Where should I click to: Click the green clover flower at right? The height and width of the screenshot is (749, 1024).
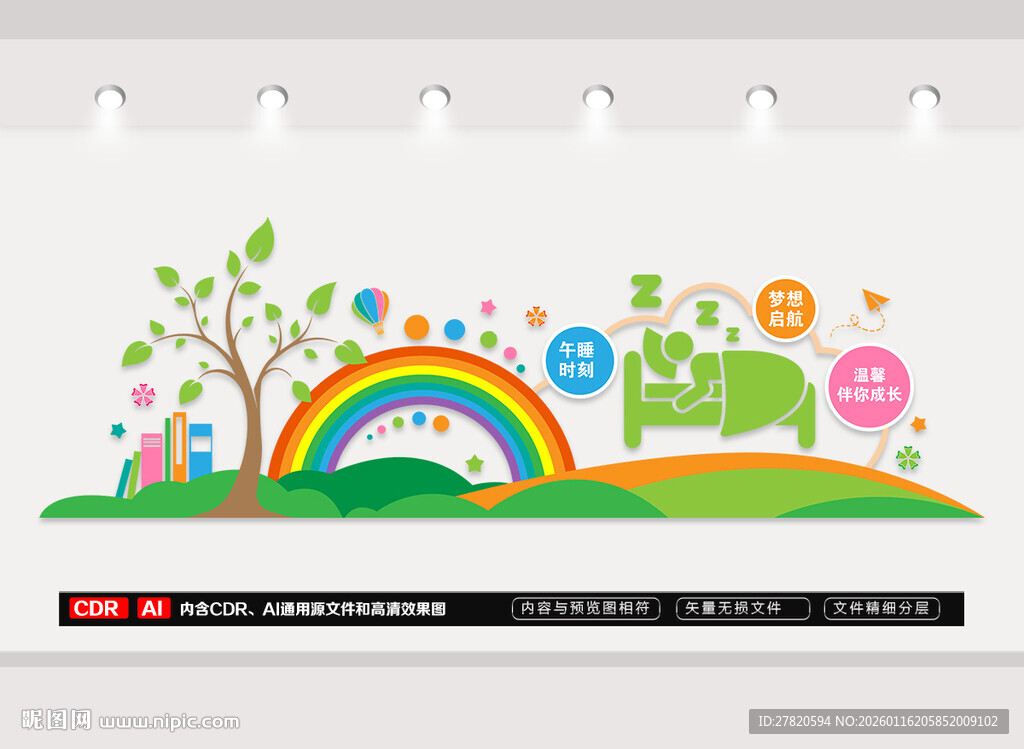pyautogui.click(x=908, y=458)
